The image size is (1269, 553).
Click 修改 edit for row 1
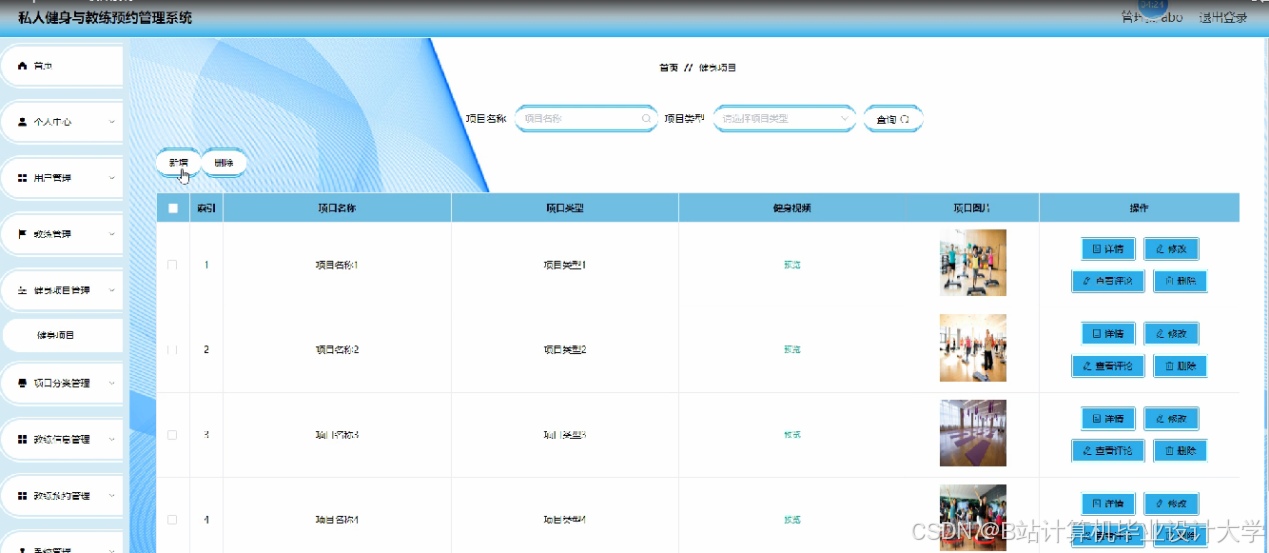click(x=1171, y=248)
